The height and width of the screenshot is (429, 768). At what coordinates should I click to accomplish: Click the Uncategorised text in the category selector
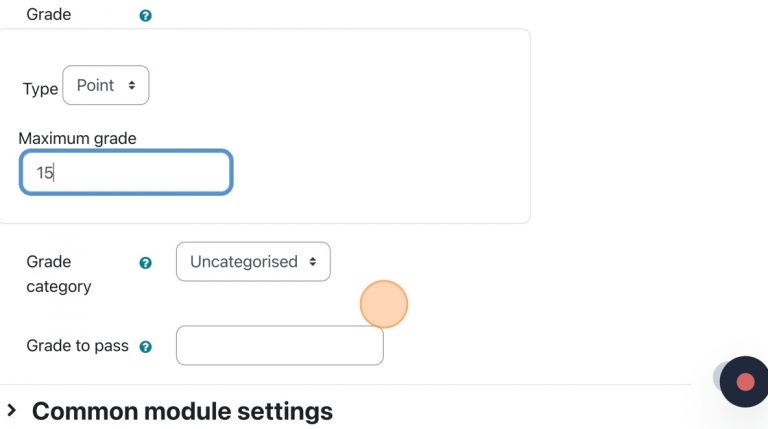[x=243, y=262]
